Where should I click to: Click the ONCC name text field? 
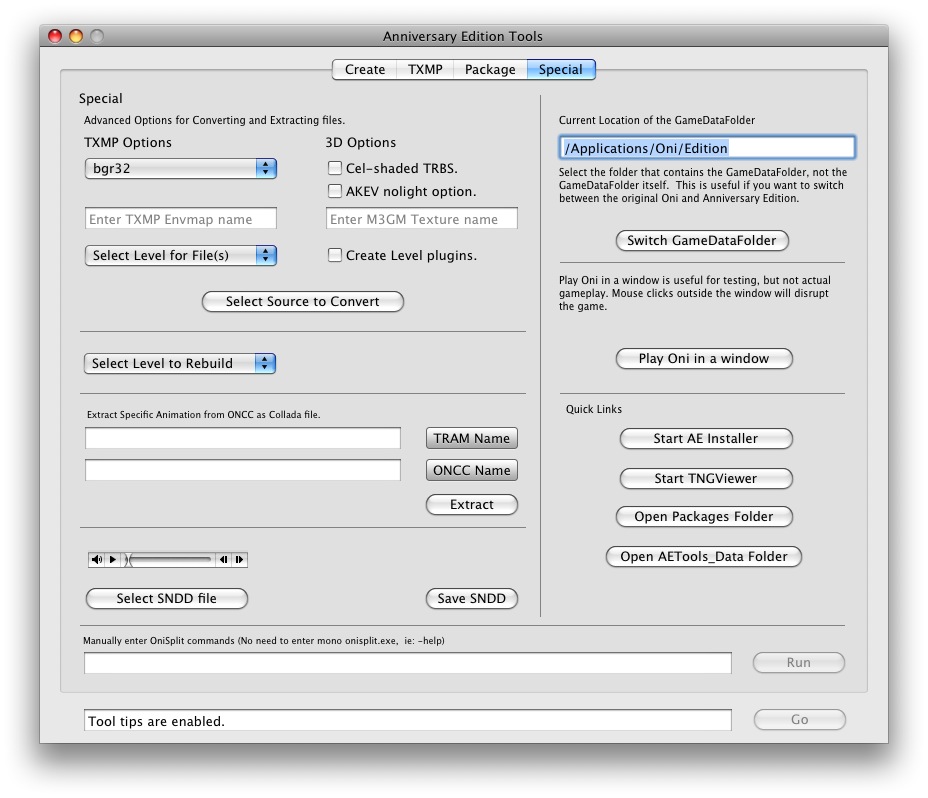pos(243,470)
